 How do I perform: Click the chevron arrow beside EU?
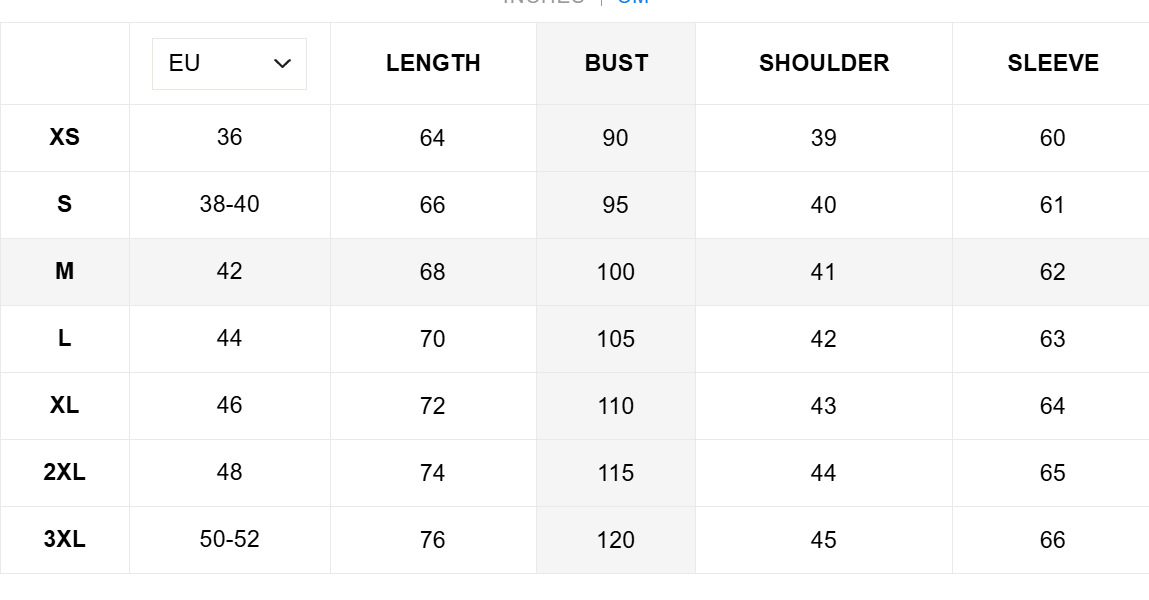[282, 64]
